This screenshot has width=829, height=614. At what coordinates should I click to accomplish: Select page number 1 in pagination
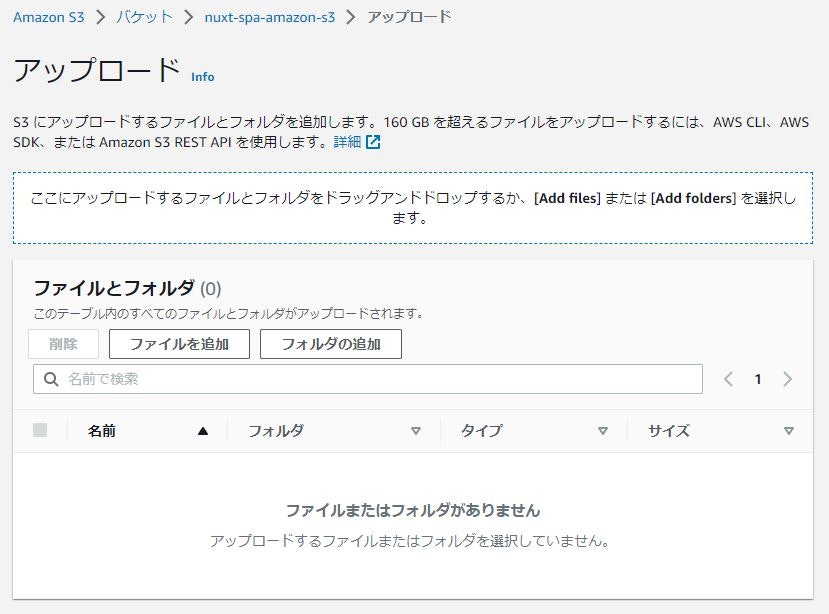758,379
